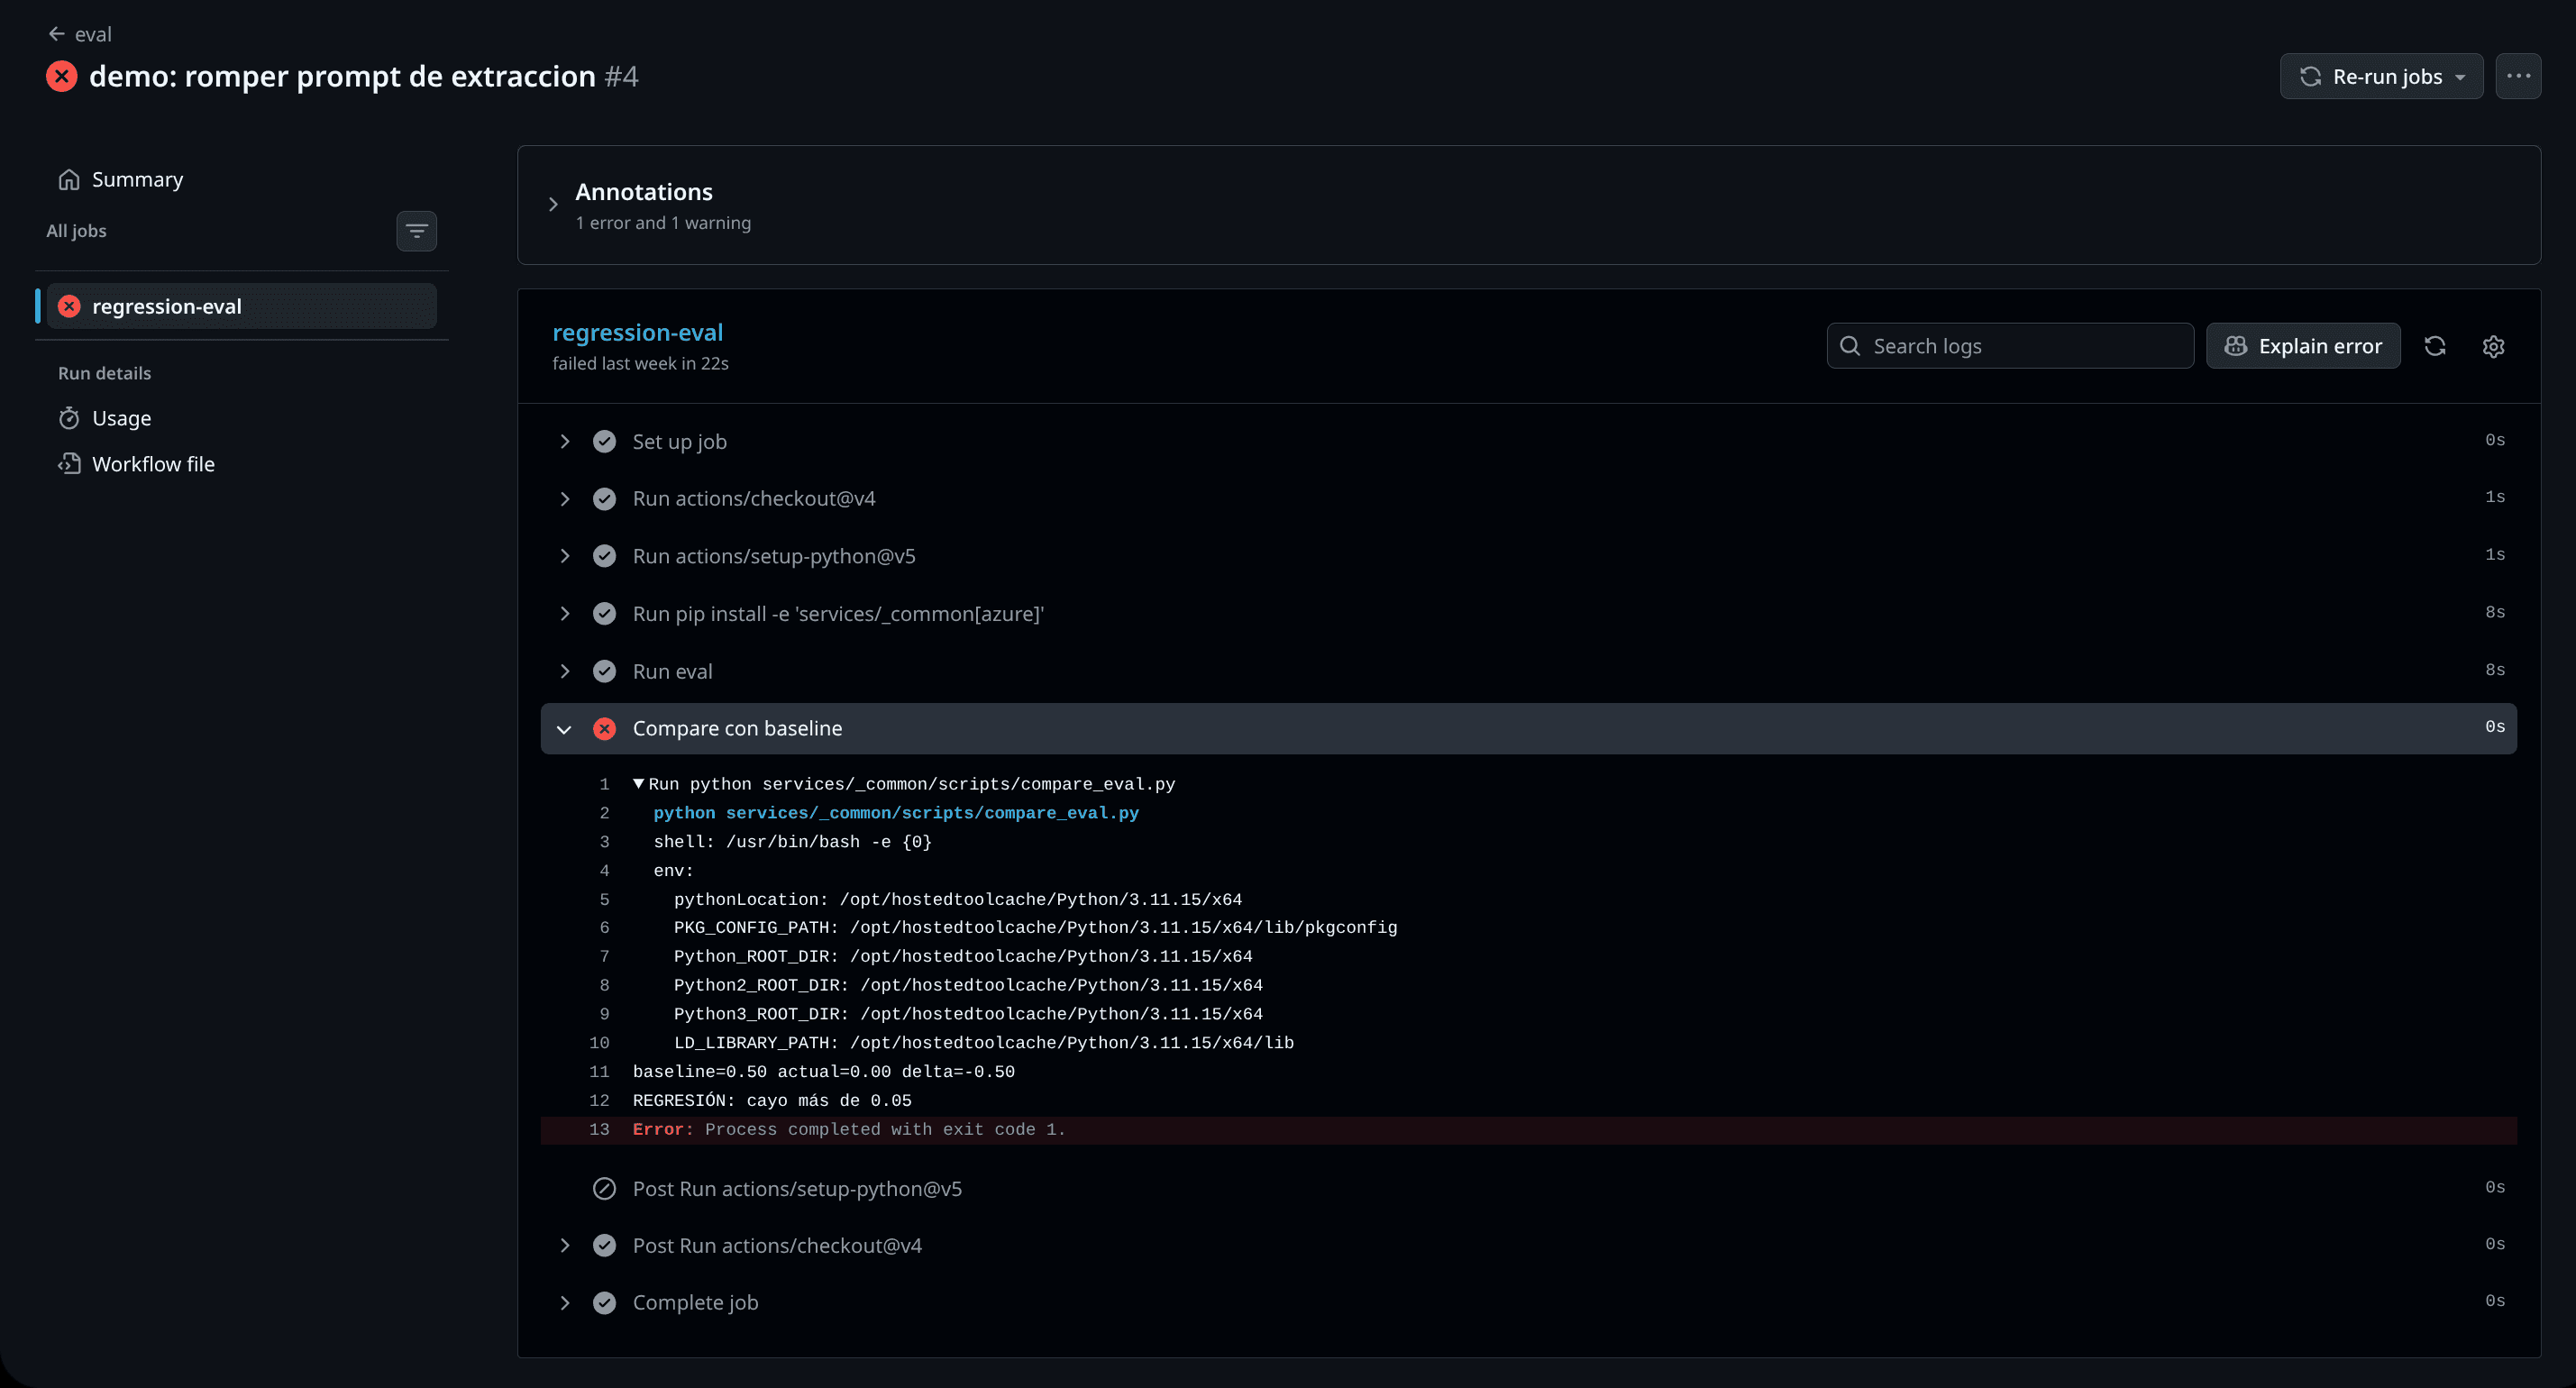Open the three-dot more options menu
The width and height of the screenshot is (2576, 1388).
point(2518,76)
